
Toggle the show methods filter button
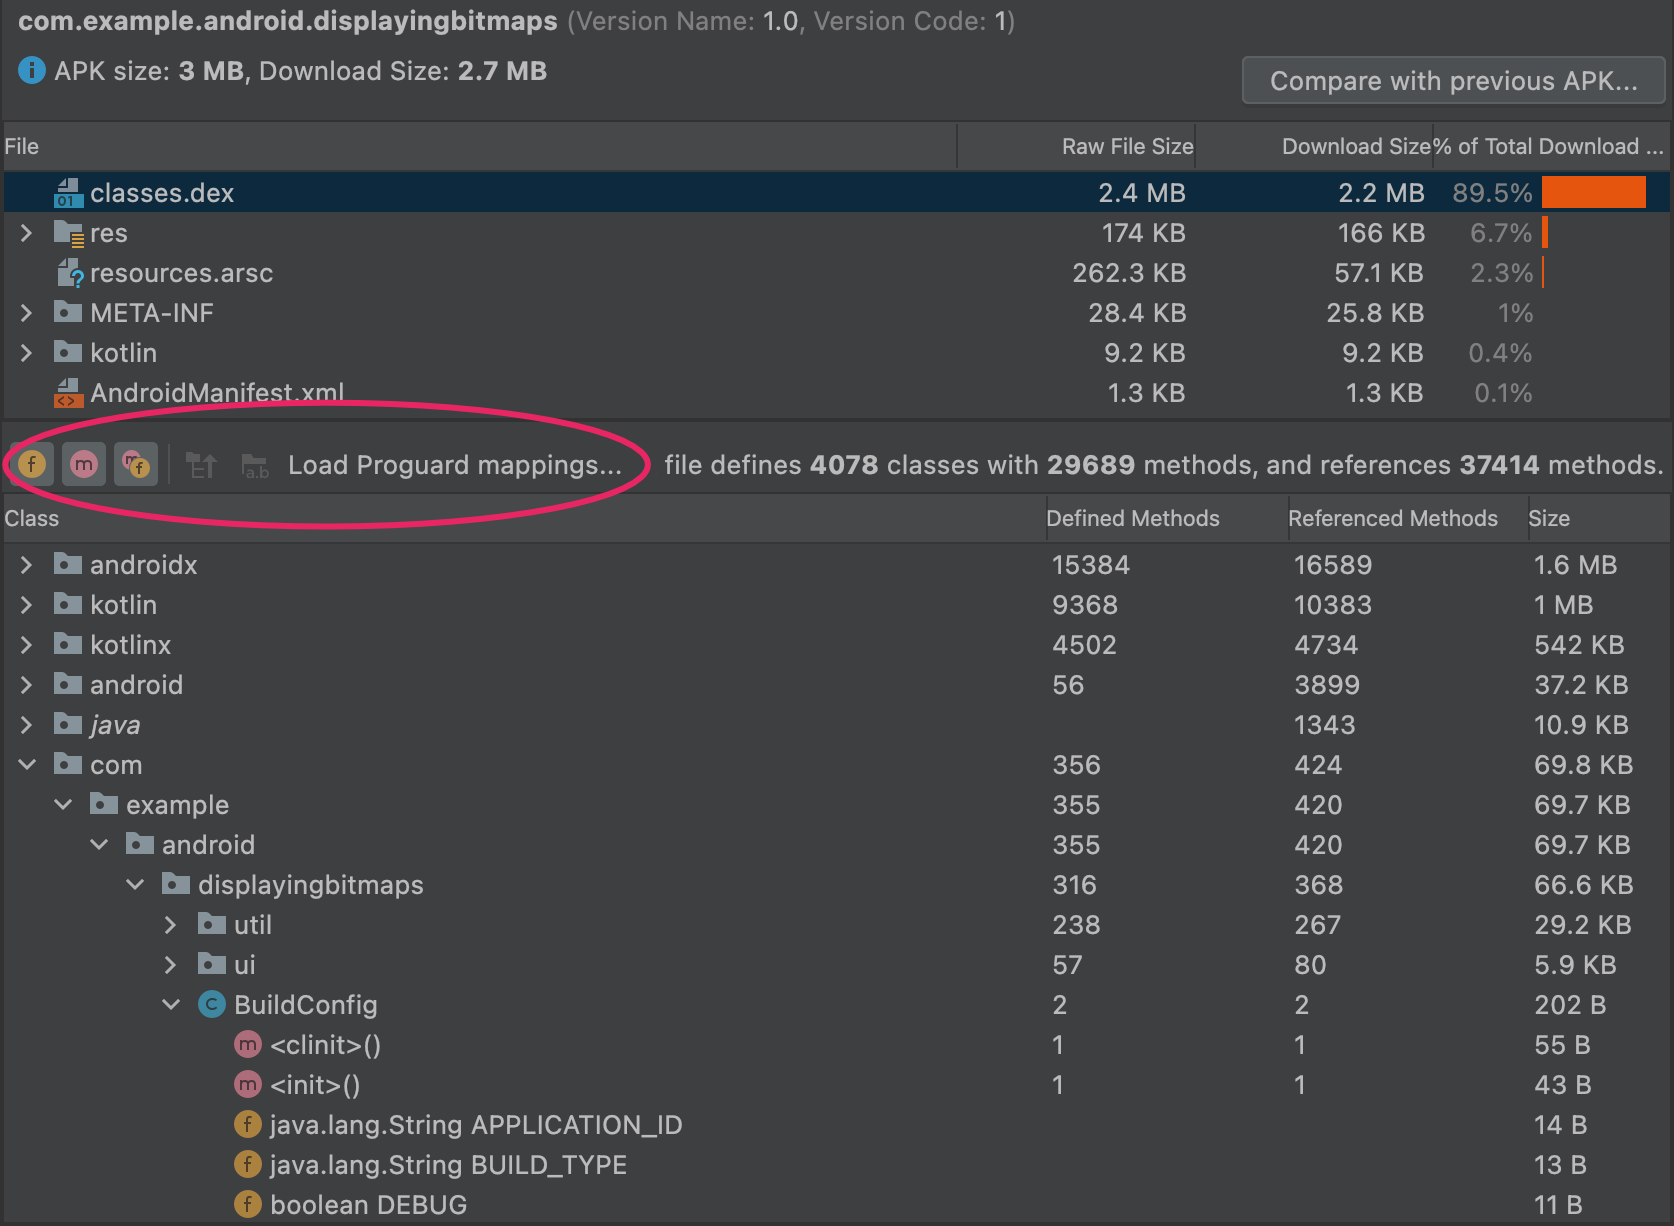point(84,464)
